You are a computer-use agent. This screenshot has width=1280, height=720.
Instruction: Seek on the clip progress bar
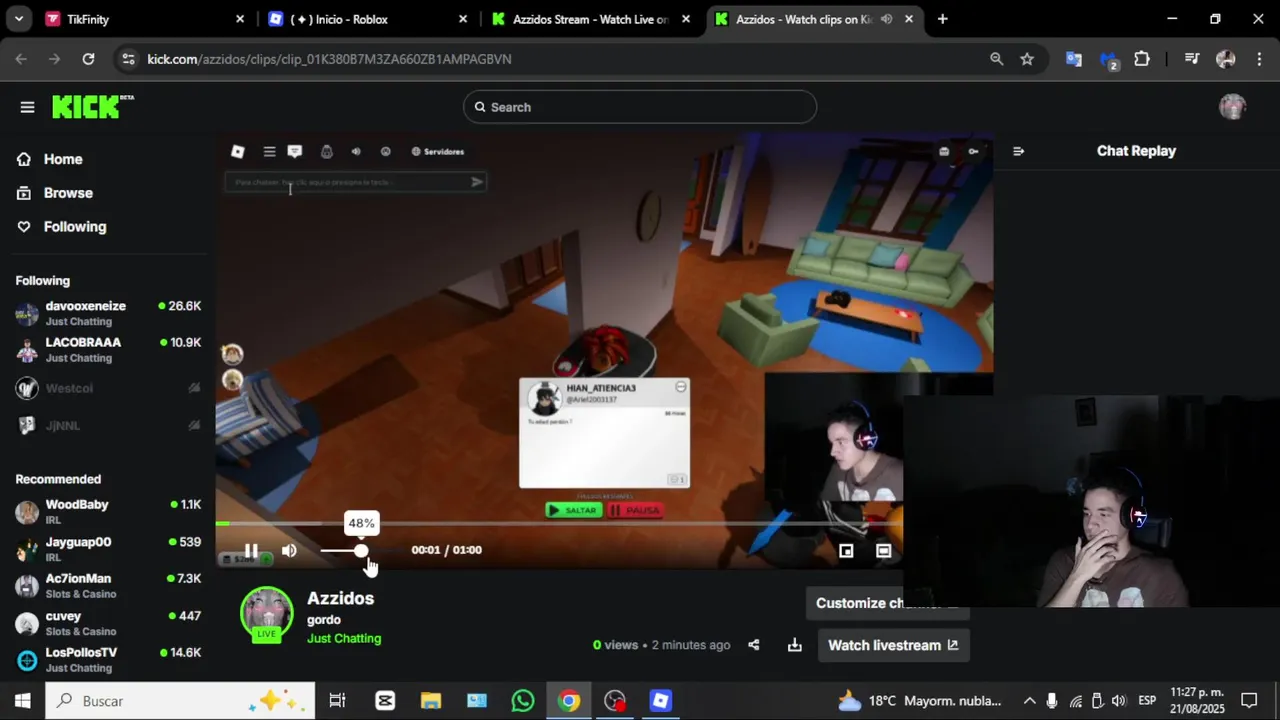[560, 523]
